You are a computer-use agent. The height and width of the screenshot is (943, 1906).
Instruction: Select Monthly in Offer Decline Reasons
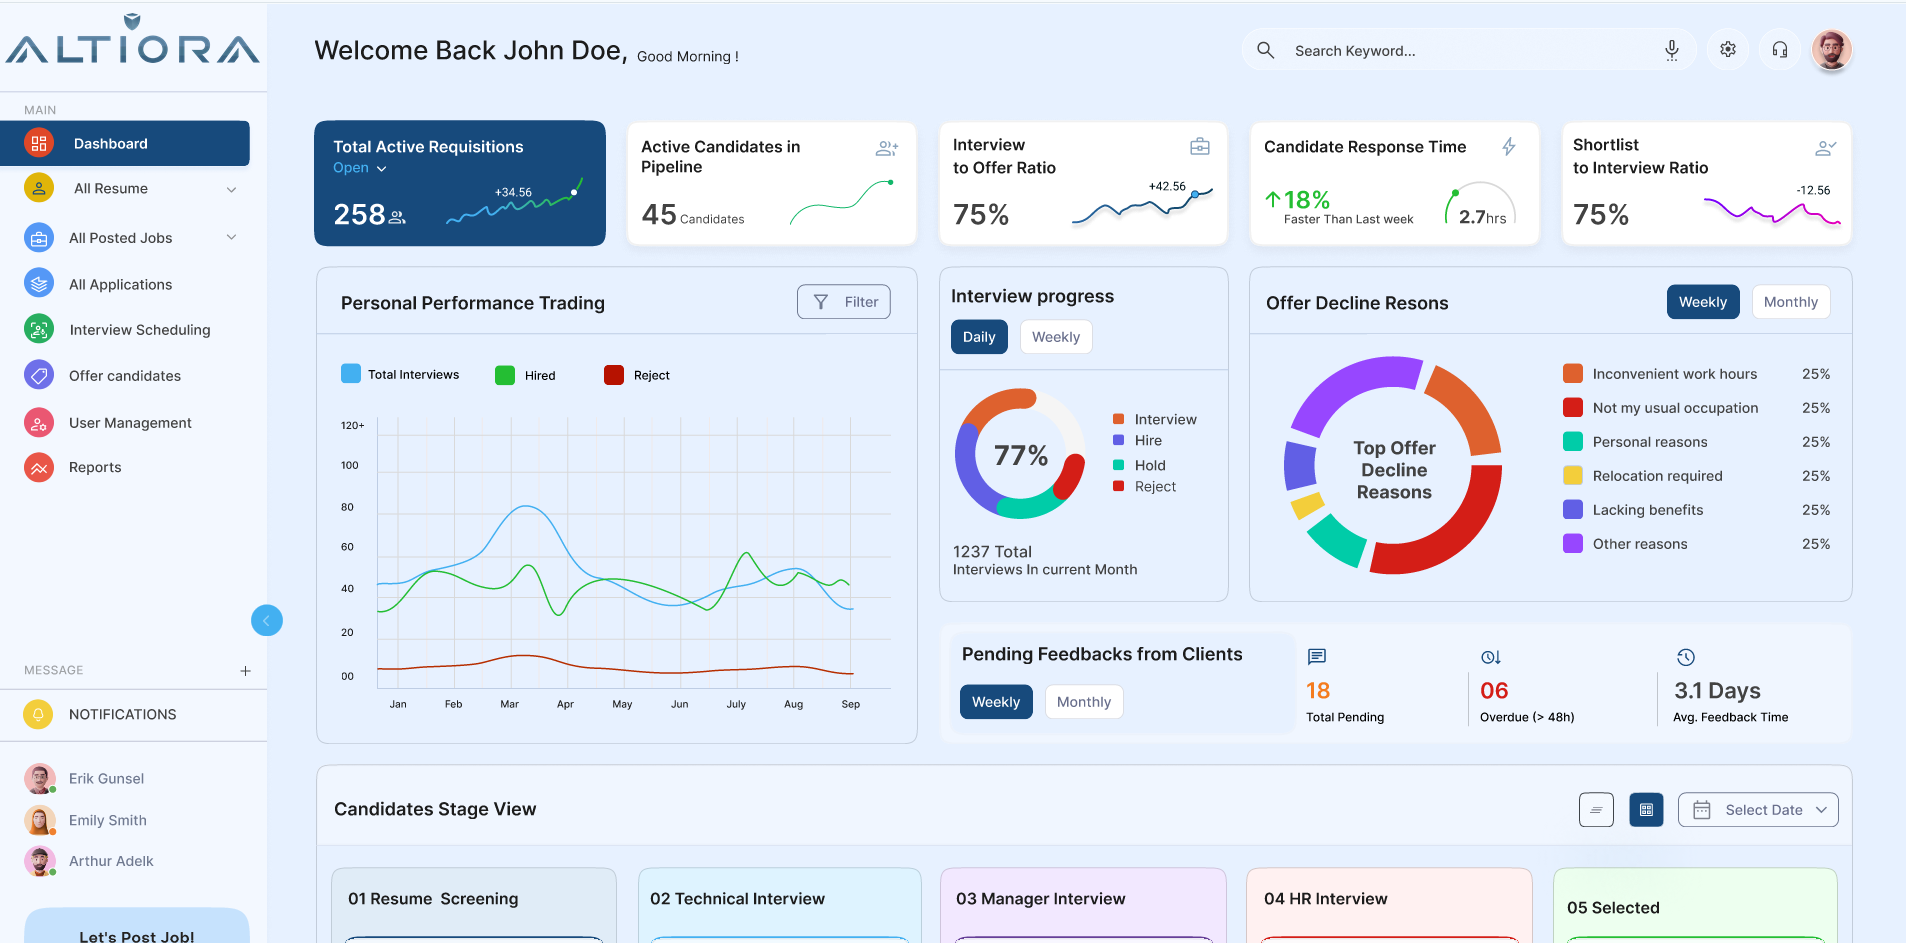[x=1791, y=302]
